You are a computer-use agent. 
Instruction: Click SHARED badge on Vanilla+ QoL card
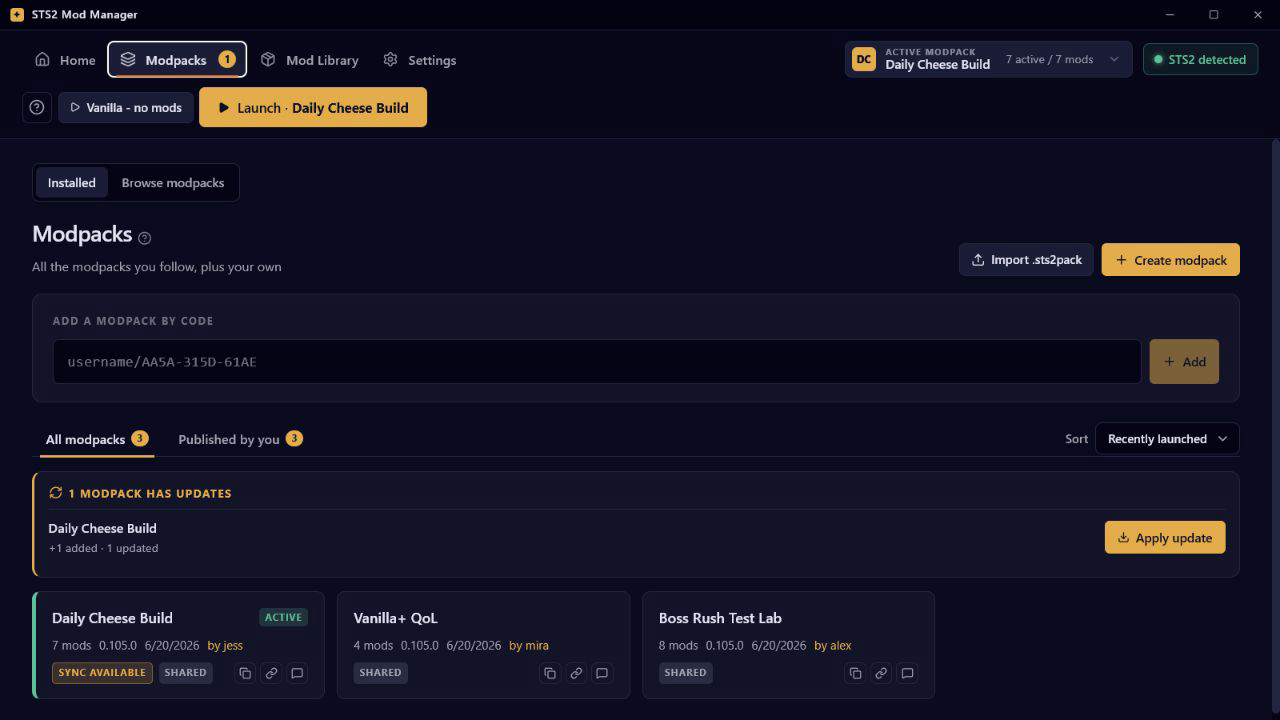380,673
